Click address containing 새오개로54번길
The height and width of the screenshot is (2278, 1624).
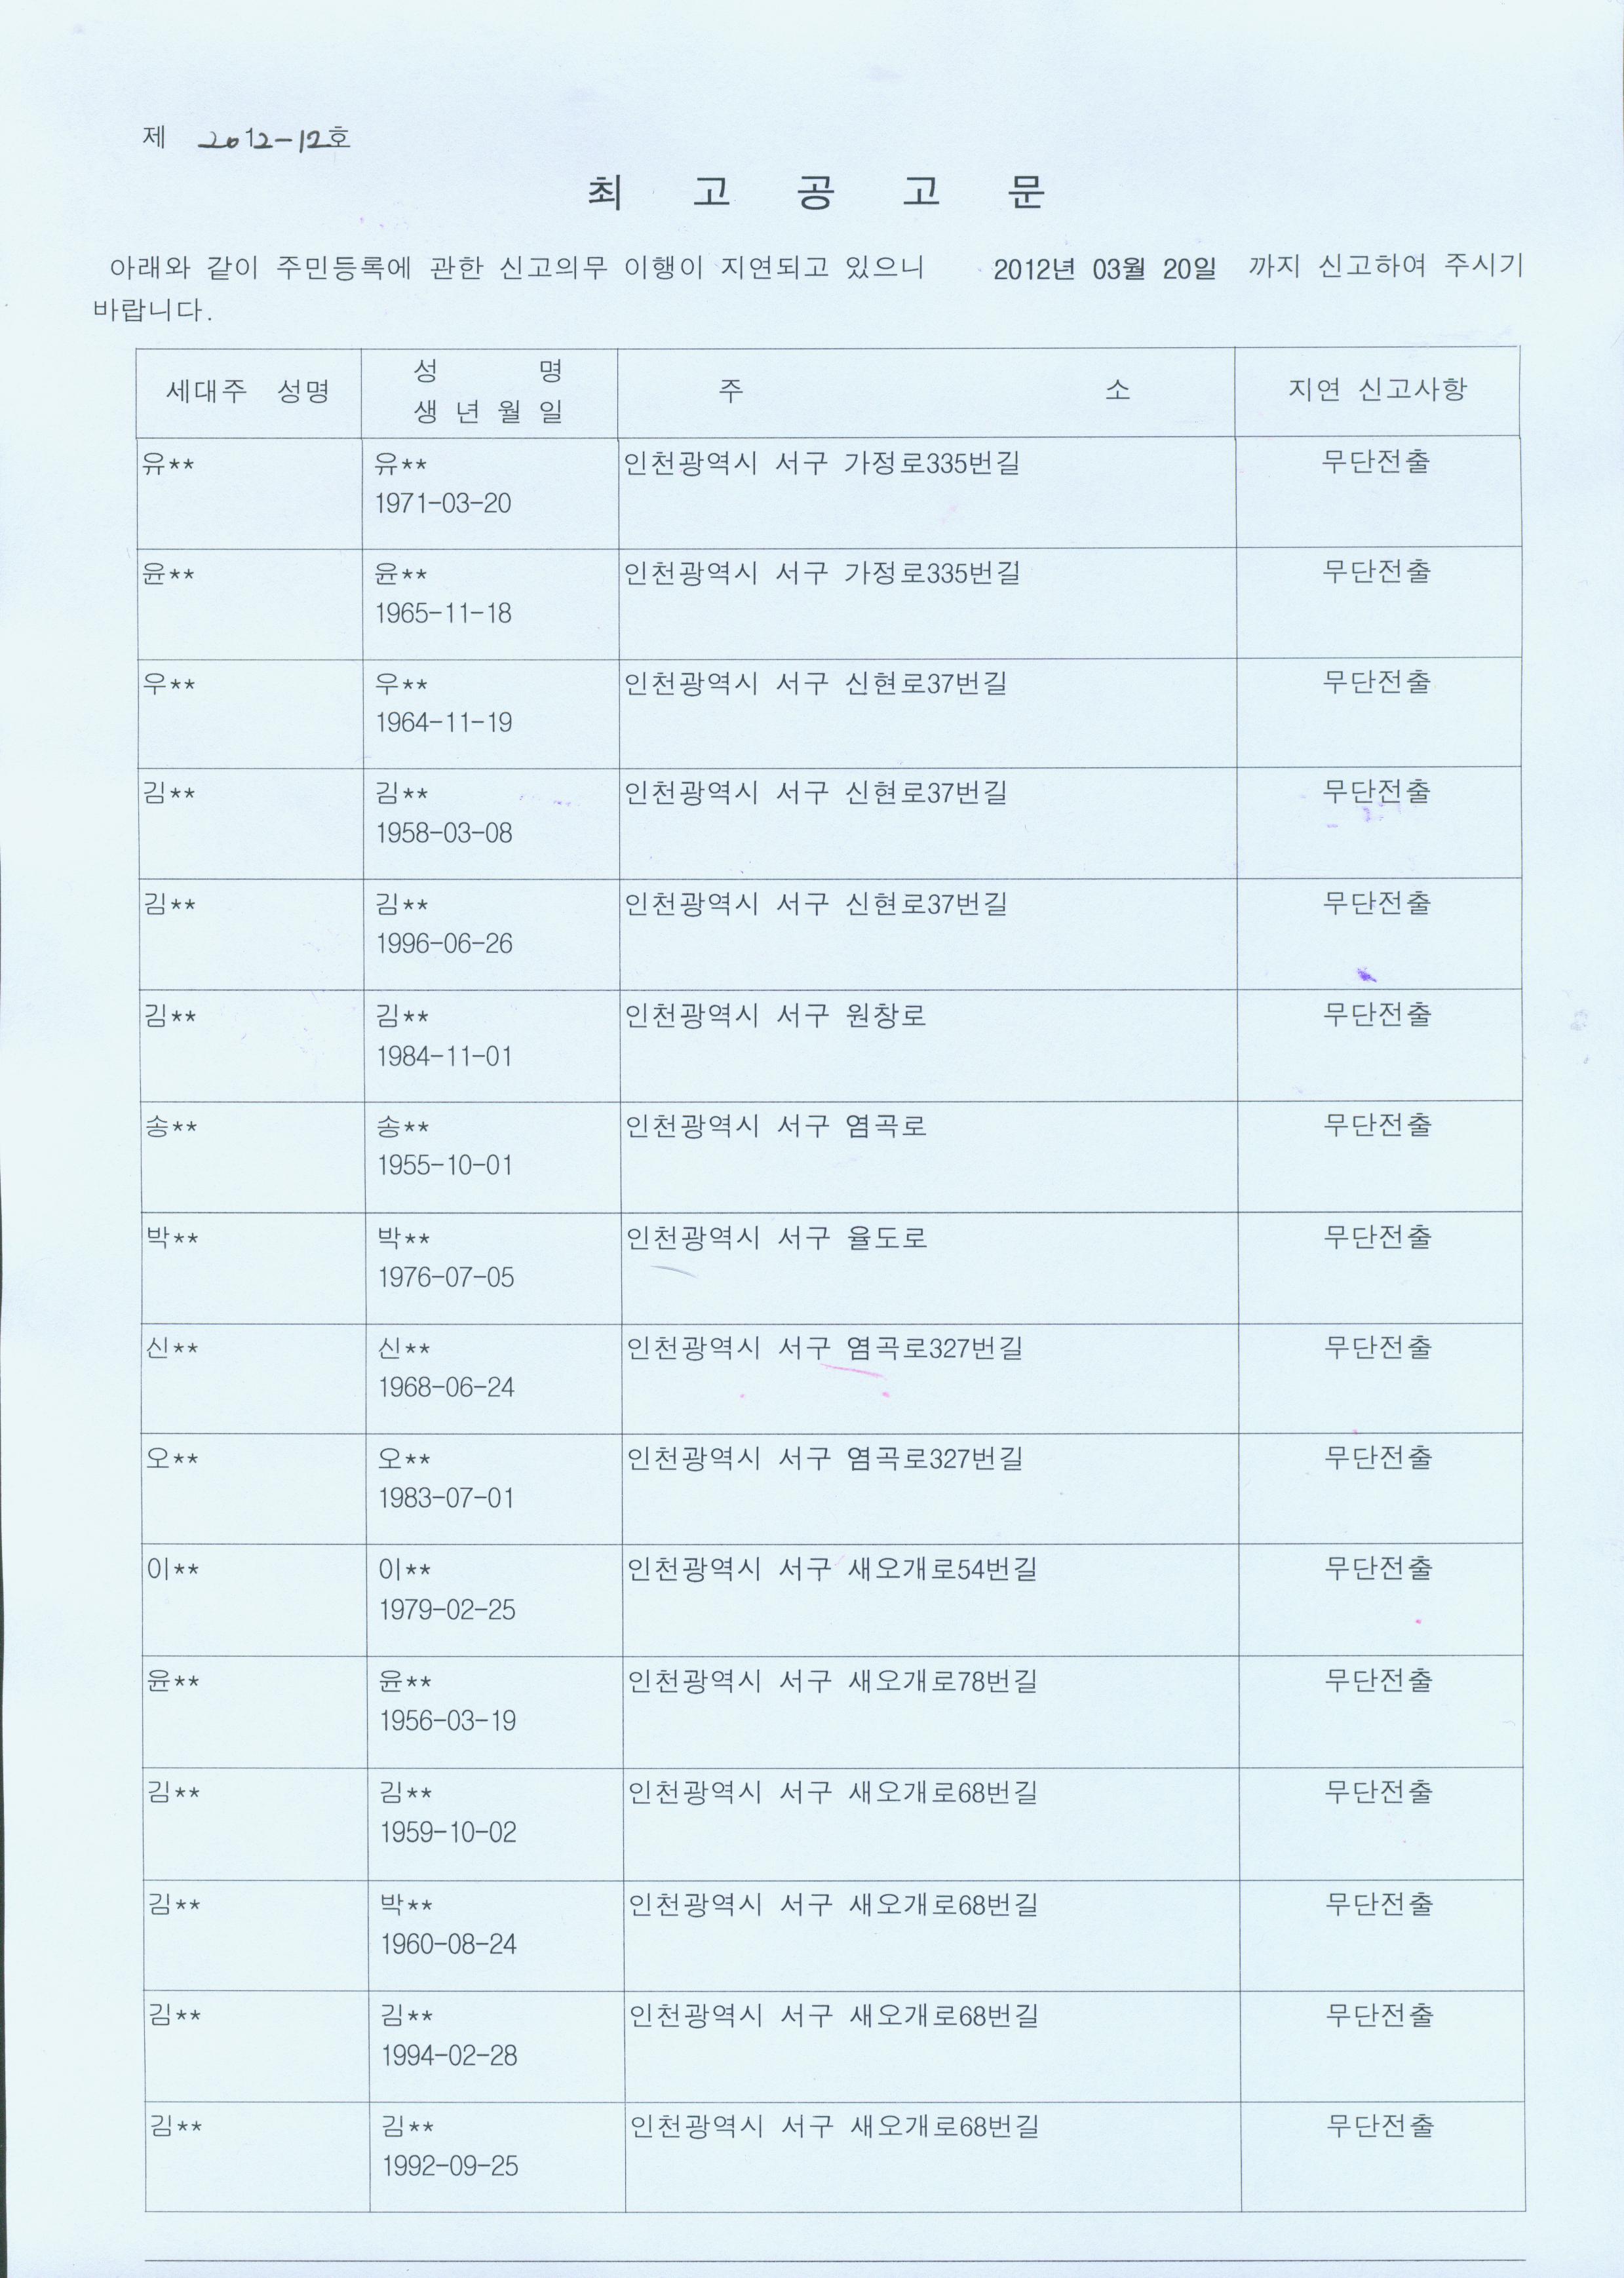point(832,1569)
